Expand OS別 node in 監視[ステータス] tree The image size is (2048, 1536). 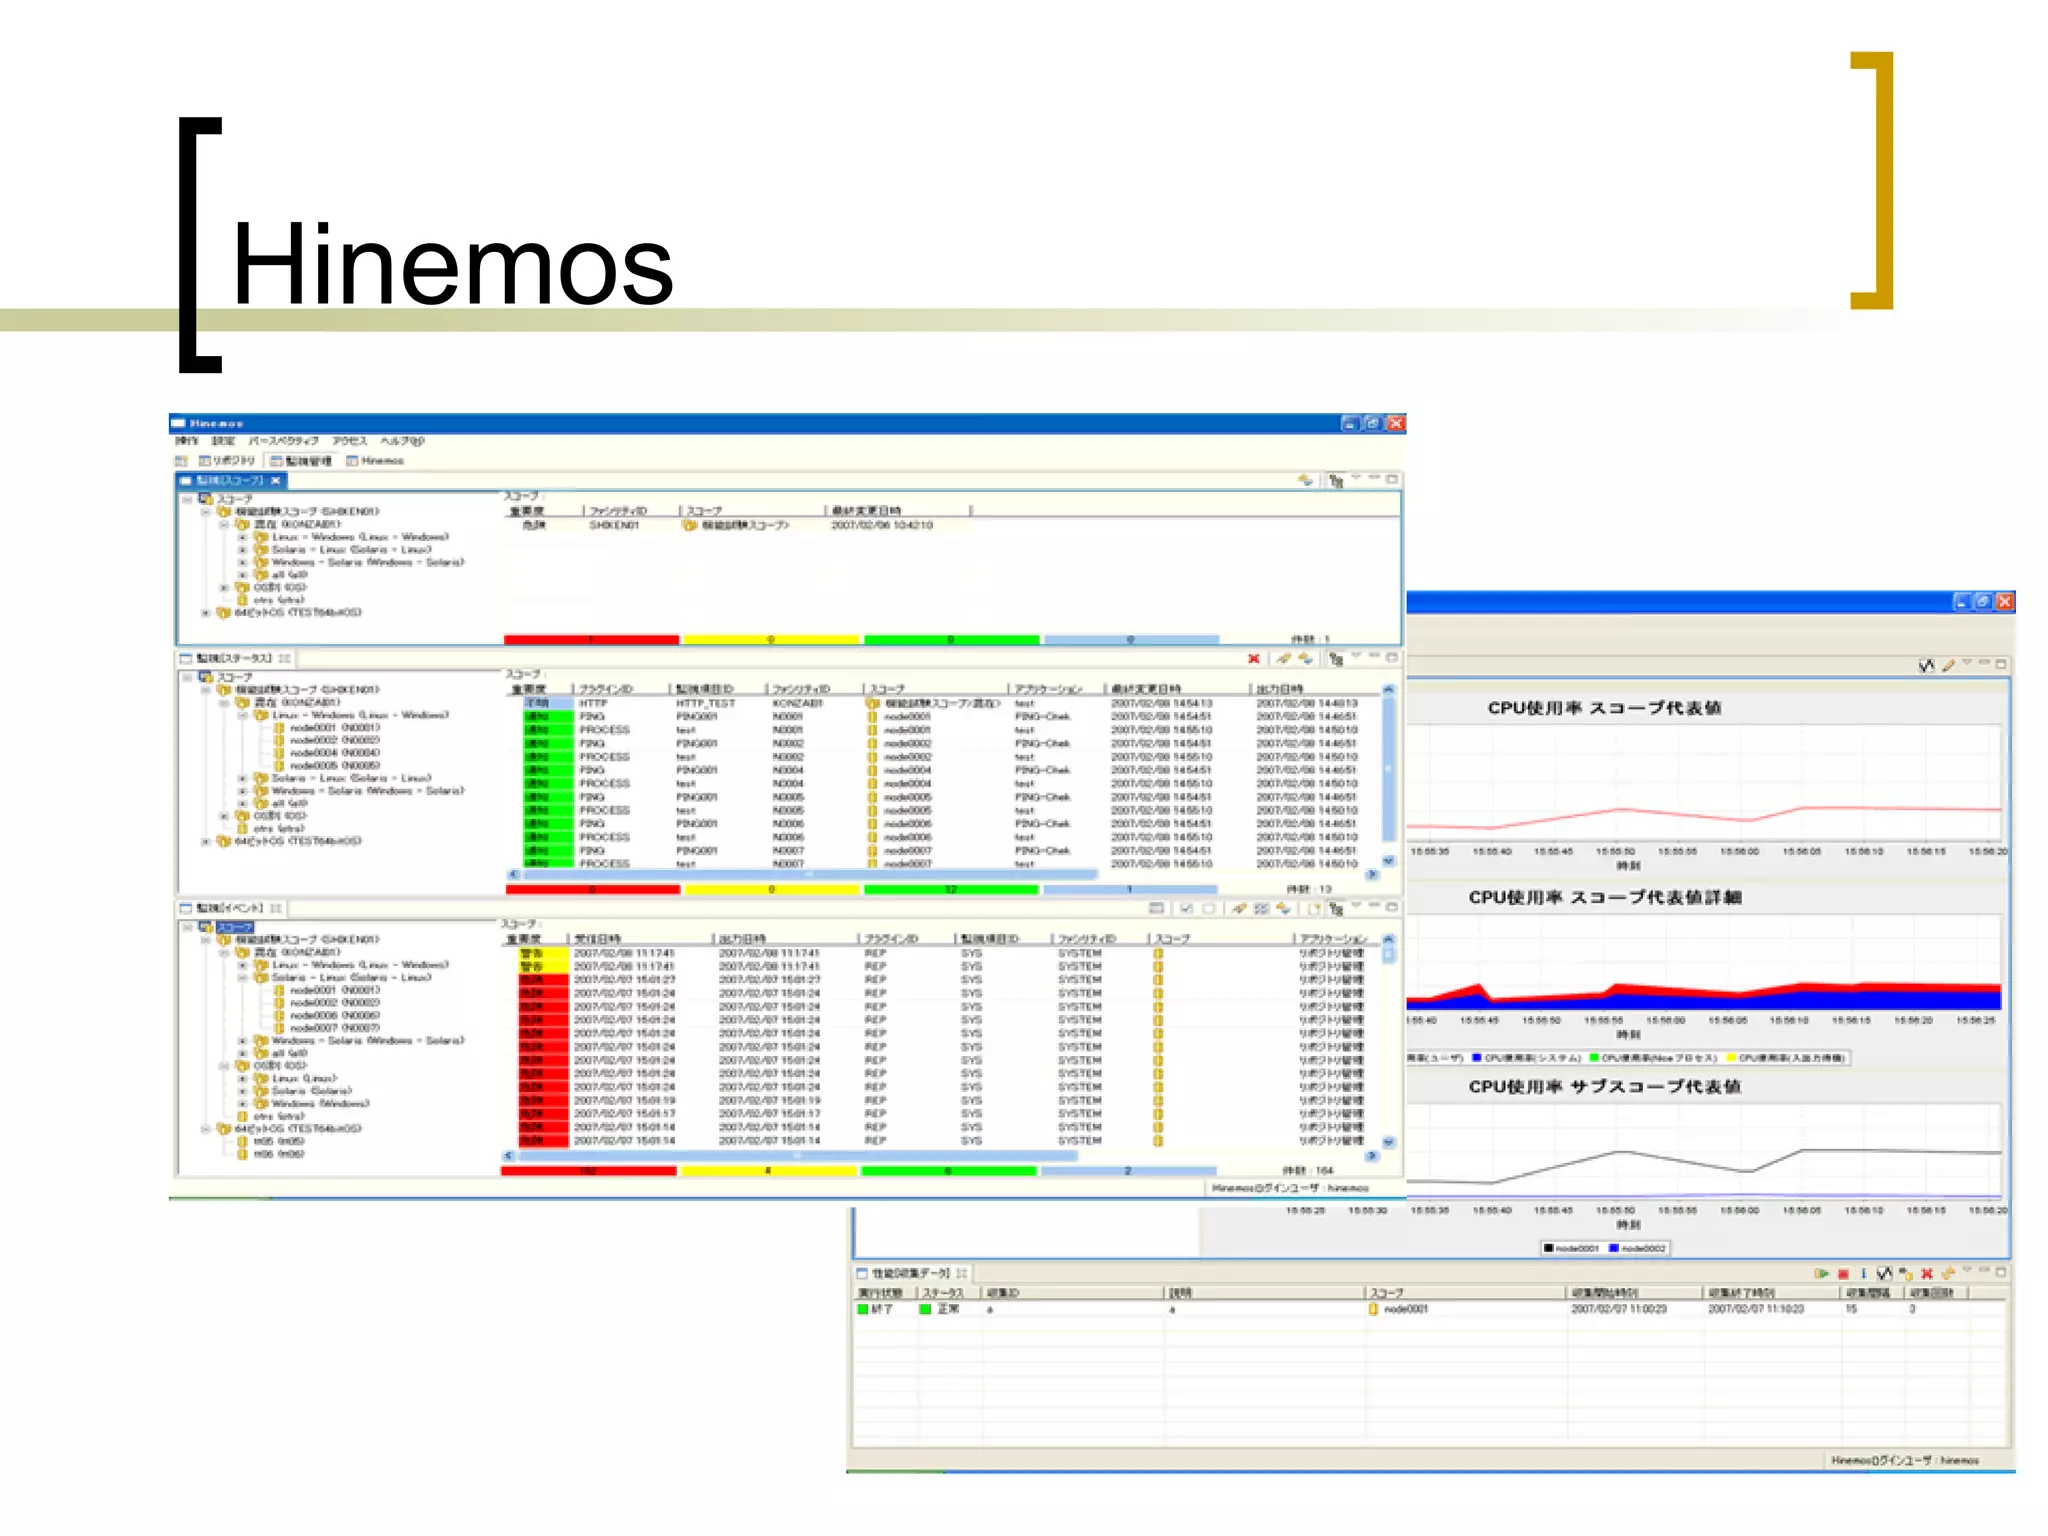pyautogui.click(x=224, y=816)
